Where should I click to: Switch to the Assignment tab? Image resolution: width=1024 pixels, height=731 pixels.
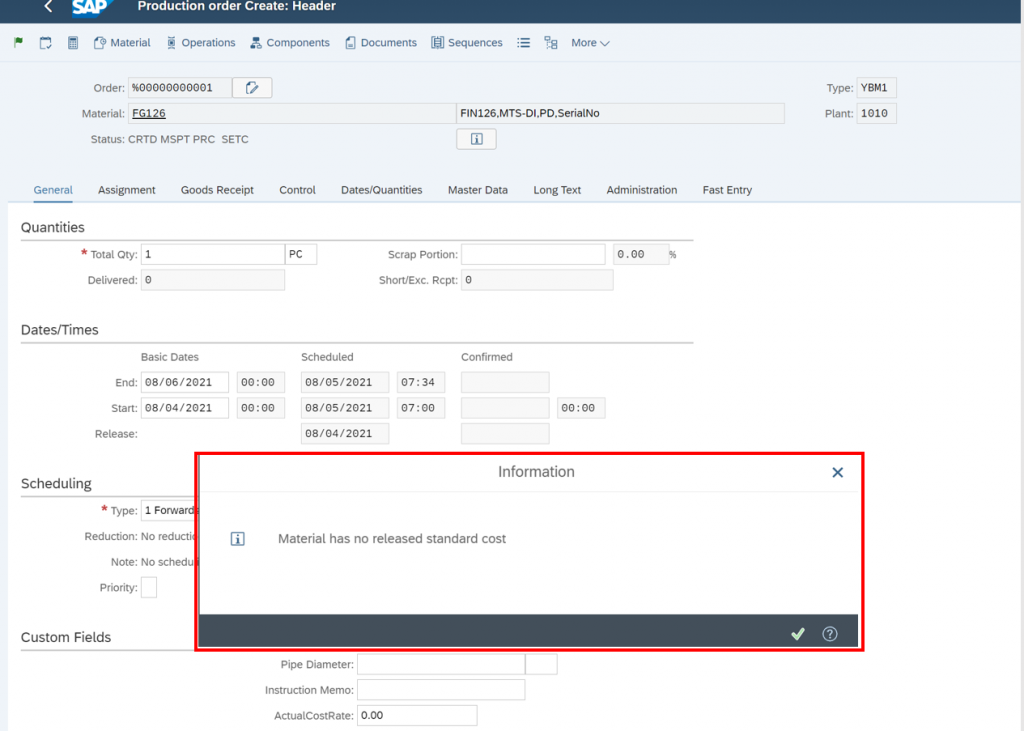[127, 190]
